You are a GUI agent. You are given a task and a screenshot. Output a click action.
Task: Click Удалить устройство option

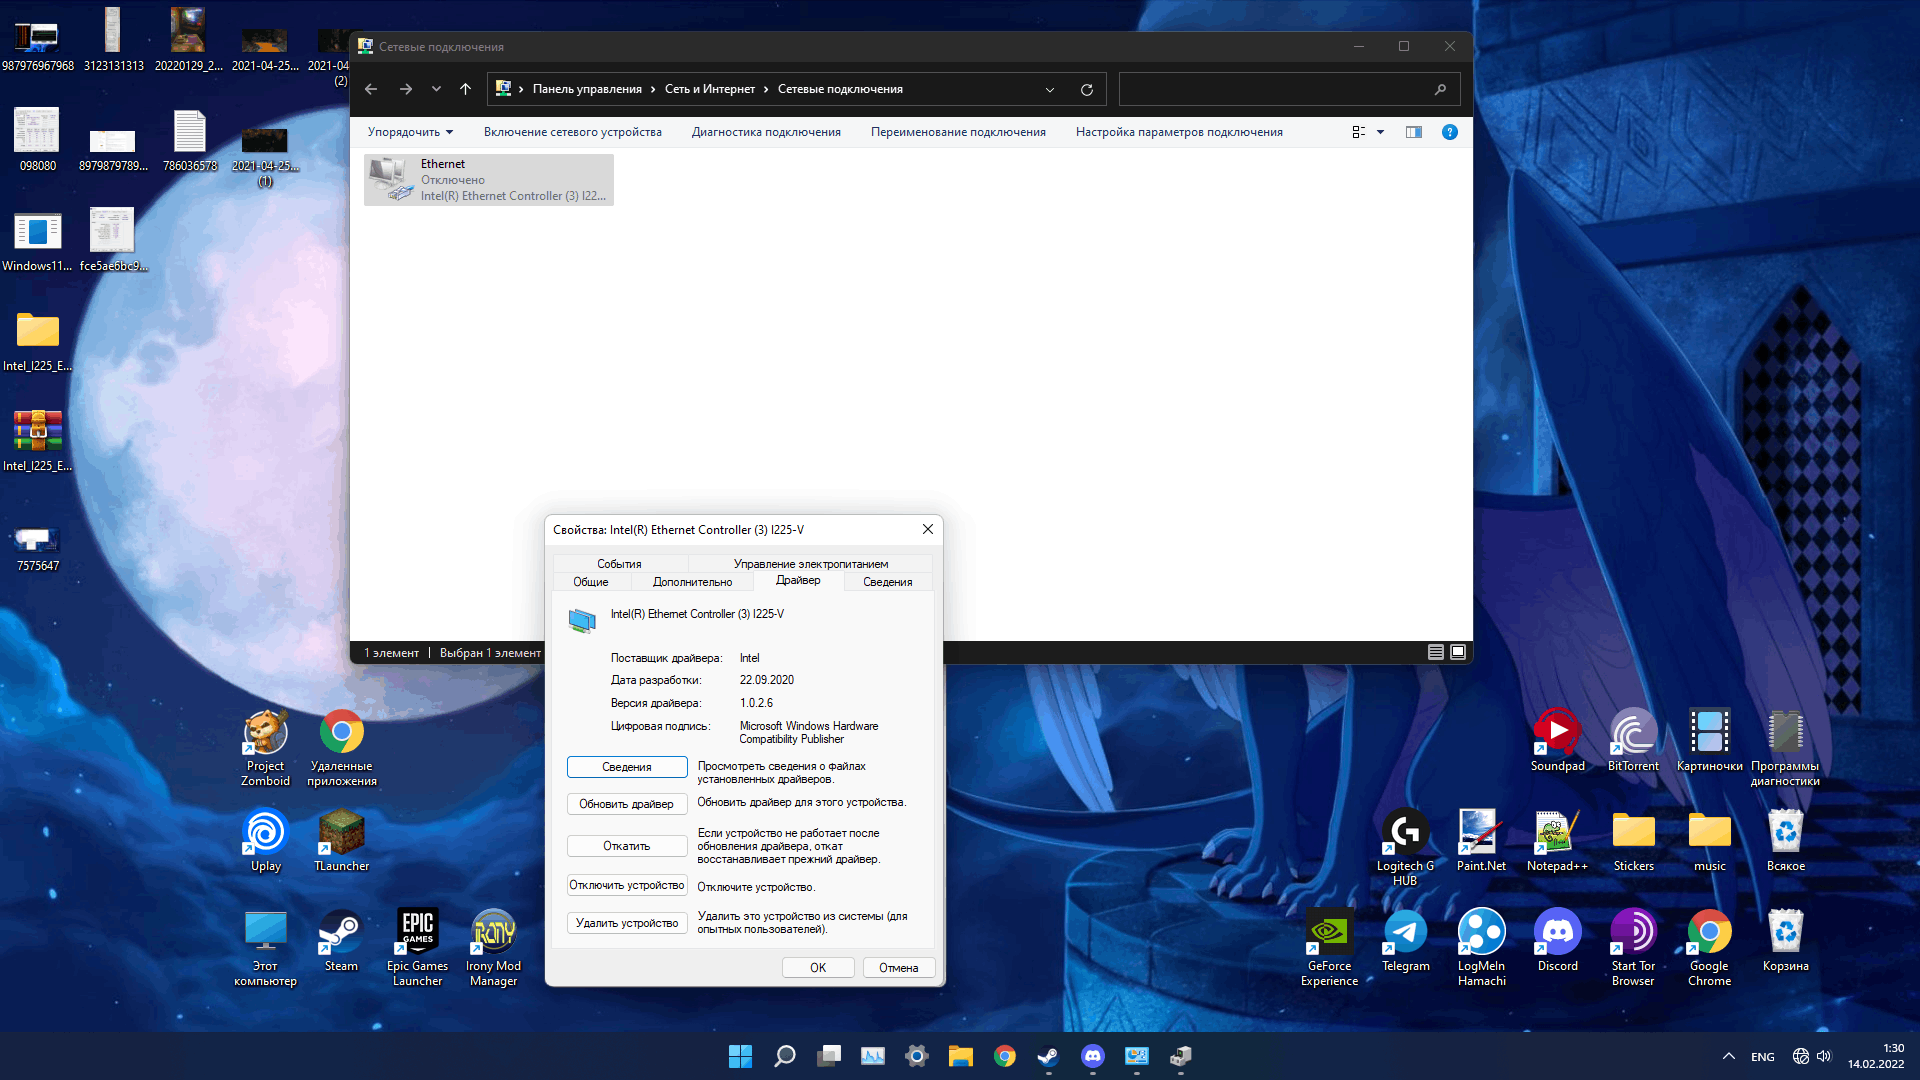(626, 922)
